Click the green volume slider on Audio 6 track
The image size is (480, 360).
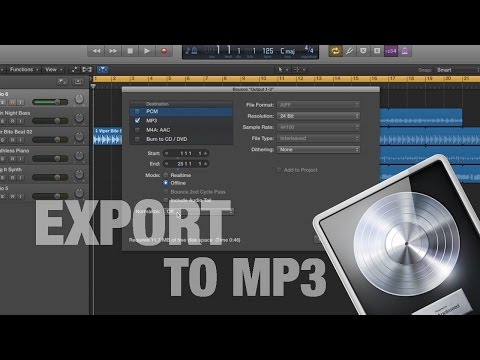[x=50, y=102]
